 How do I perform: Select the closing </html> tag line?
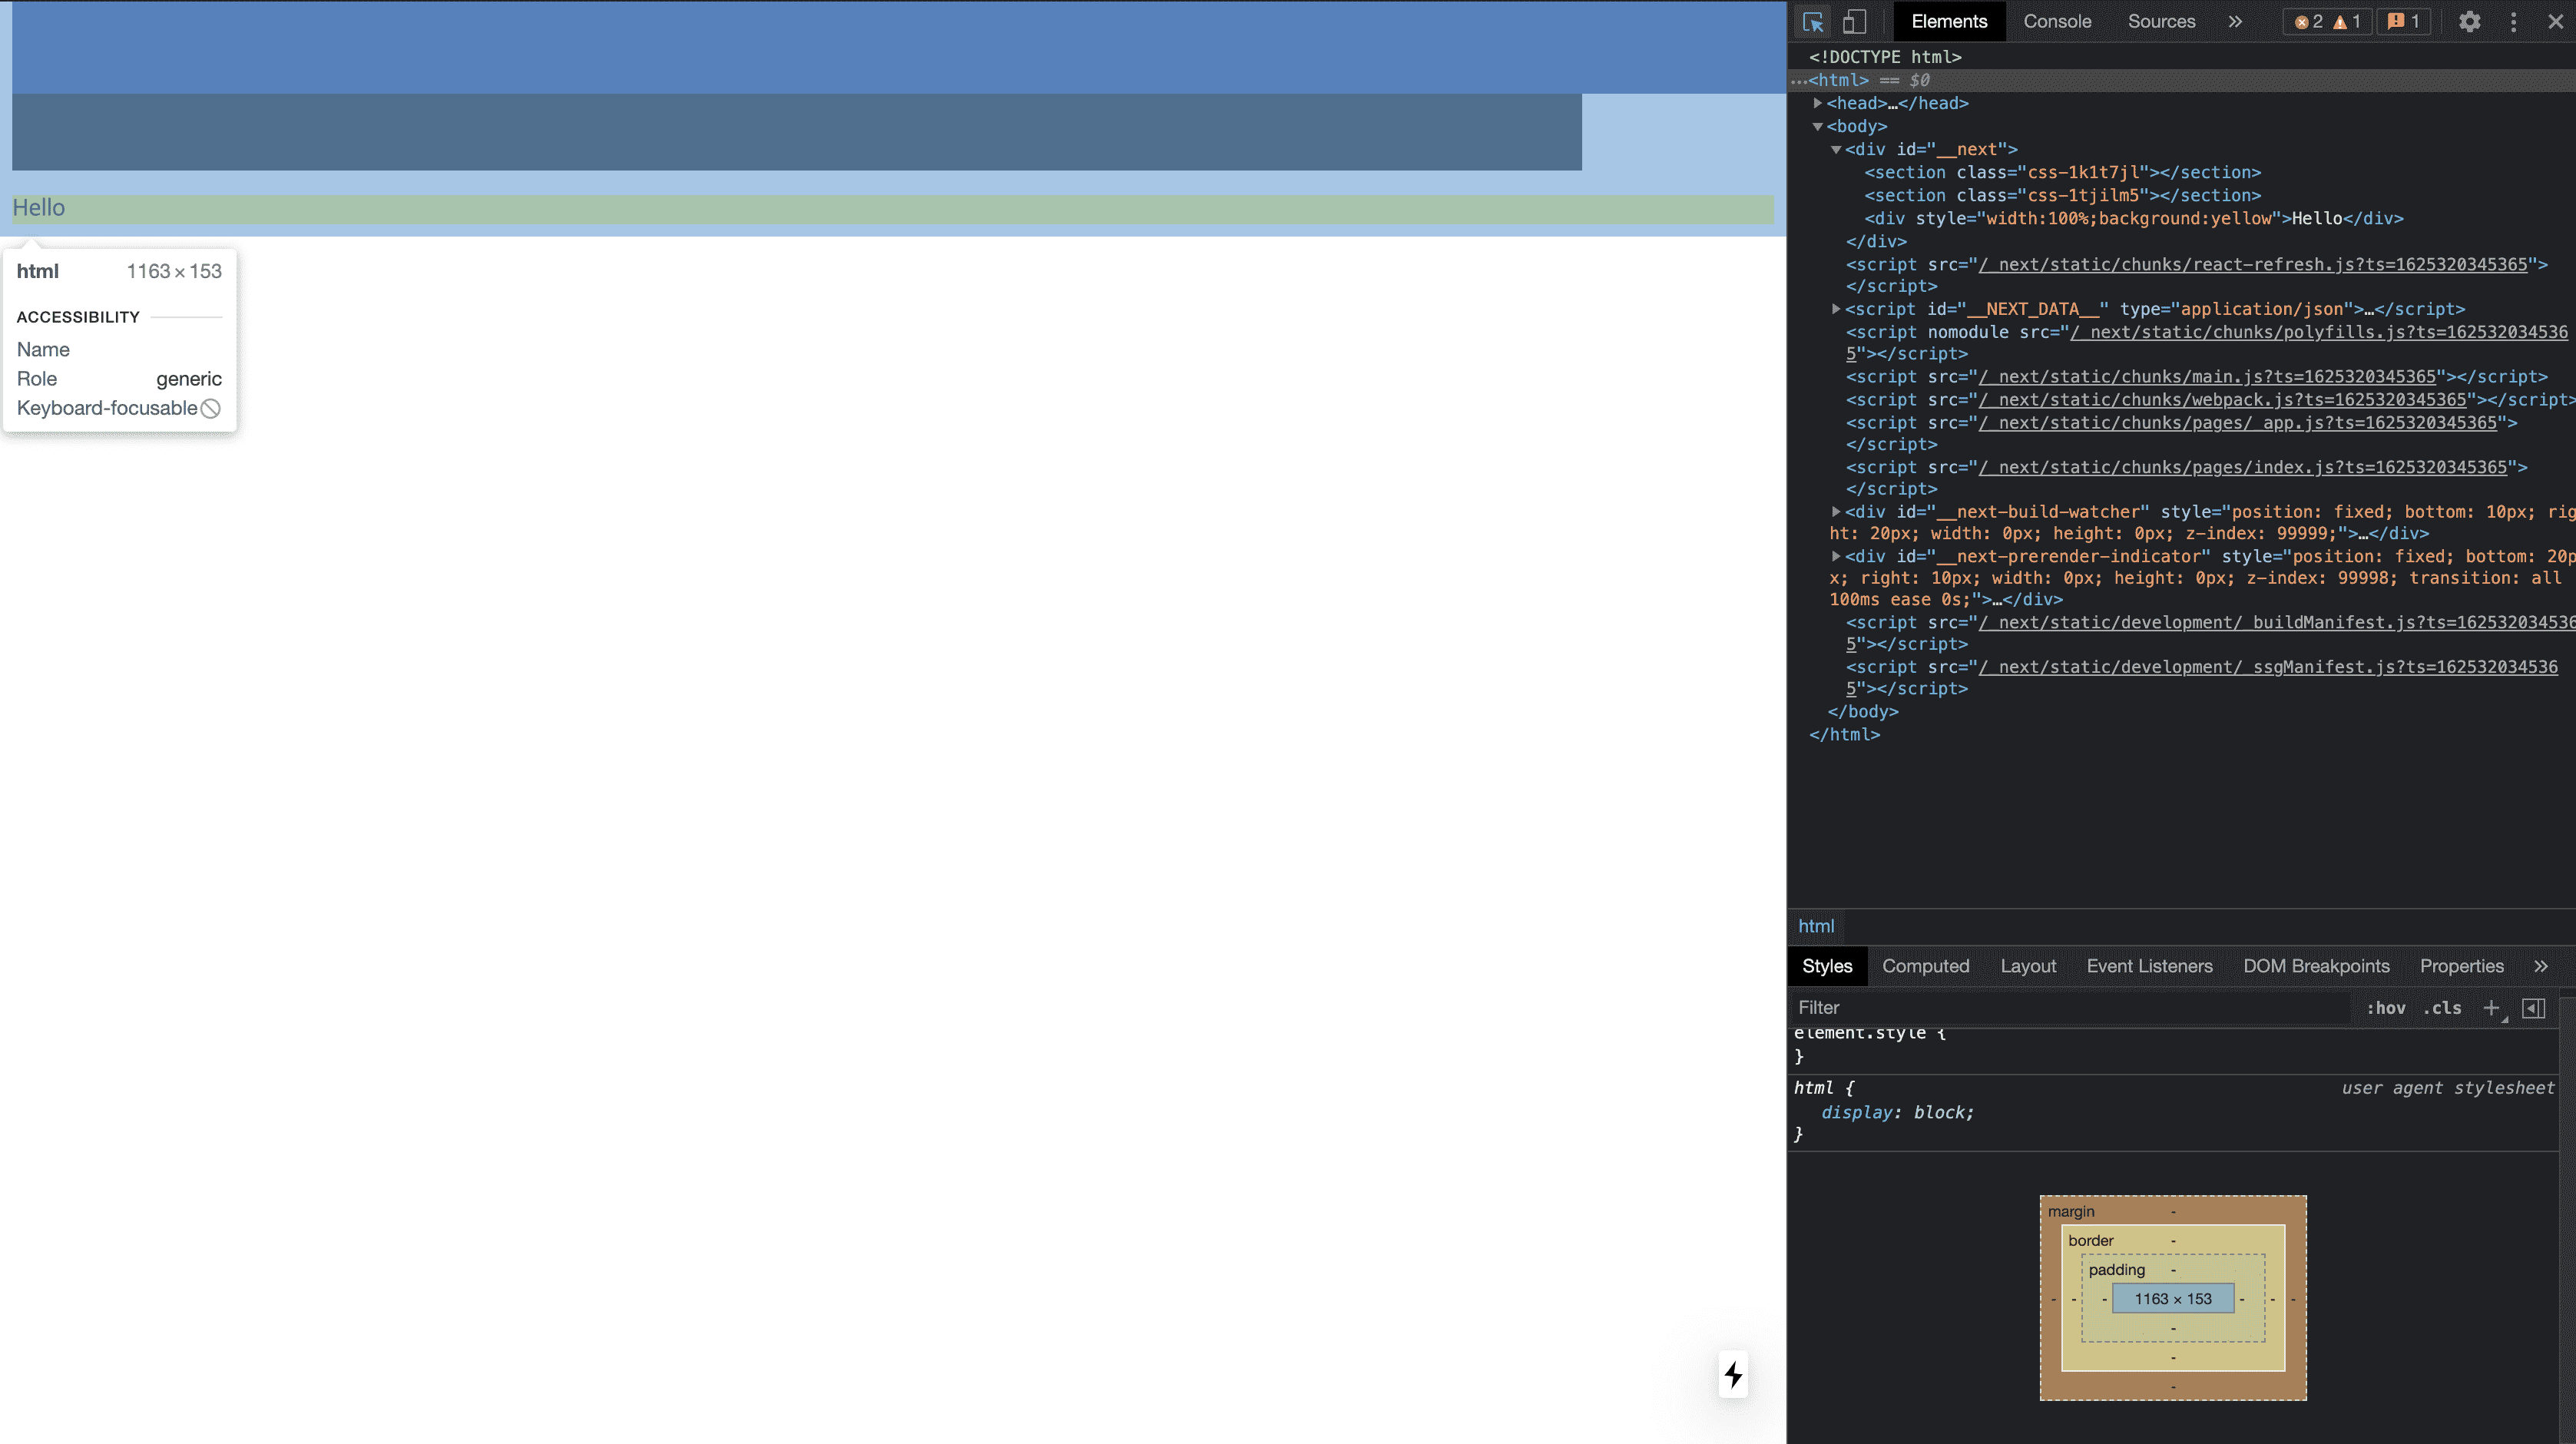tap(1844, 734)
